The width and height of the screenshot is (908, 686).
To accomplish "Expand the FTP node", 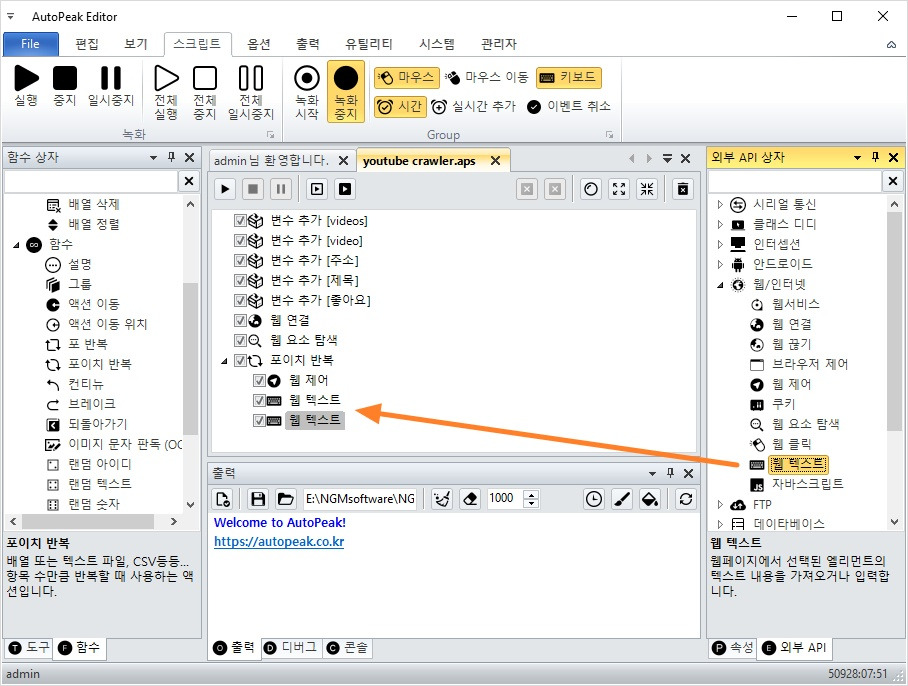I will [x=720, y=504].
